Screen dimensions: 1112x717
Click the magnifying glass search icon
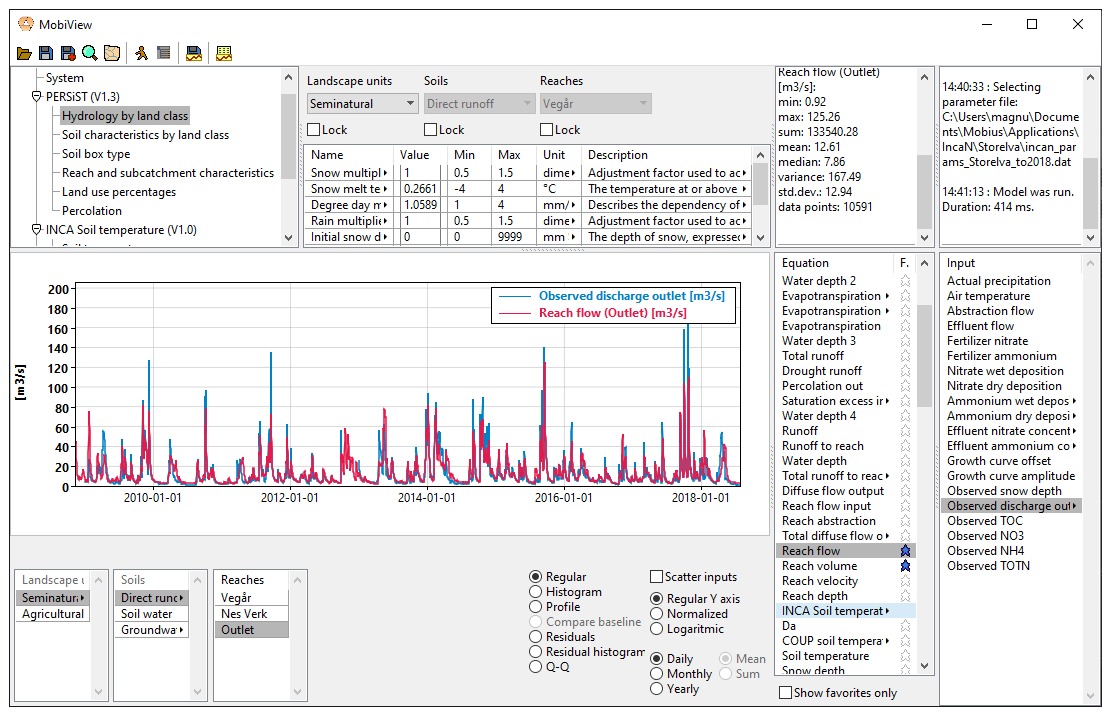90,53
